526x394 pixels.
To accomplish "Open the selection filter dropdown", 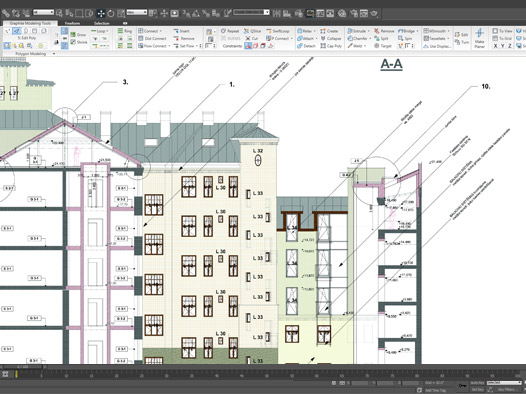I will point(43,12).
